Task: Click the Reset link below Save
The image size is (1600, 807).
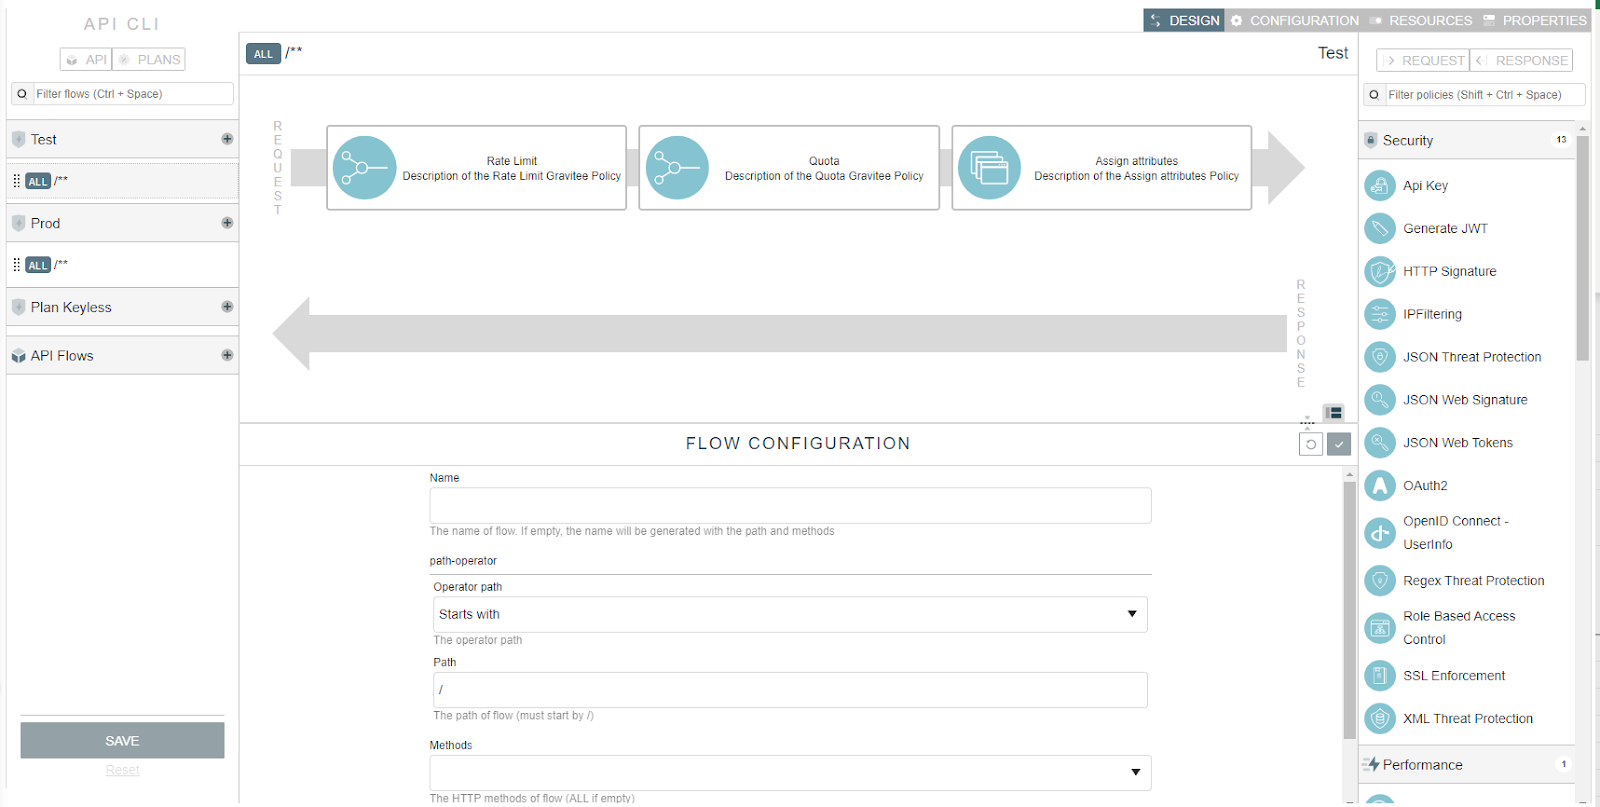Action: coord(122,770)
